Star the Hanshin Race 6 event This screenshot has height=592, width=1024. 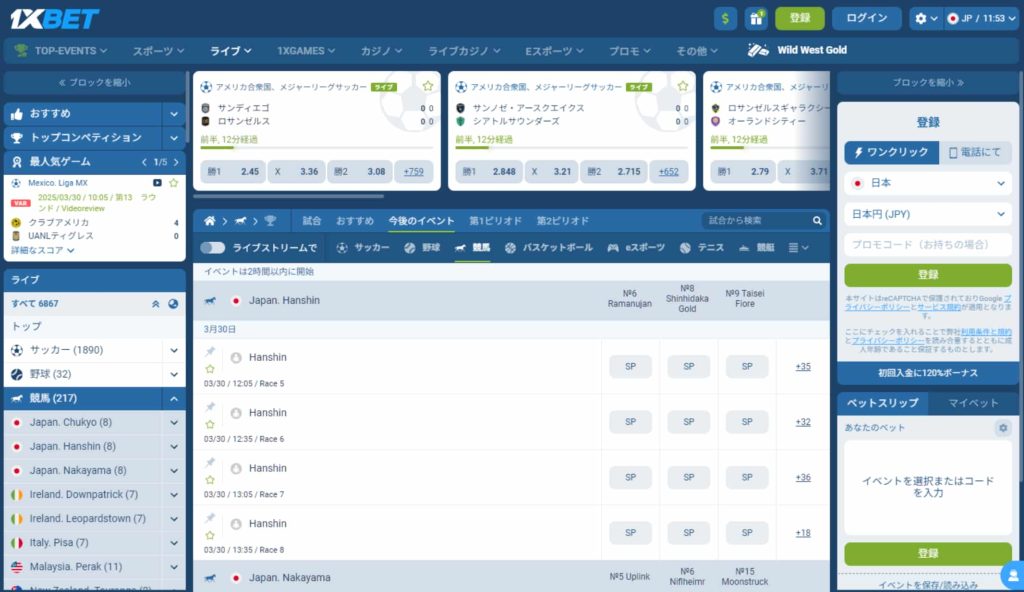pos(210,424)
